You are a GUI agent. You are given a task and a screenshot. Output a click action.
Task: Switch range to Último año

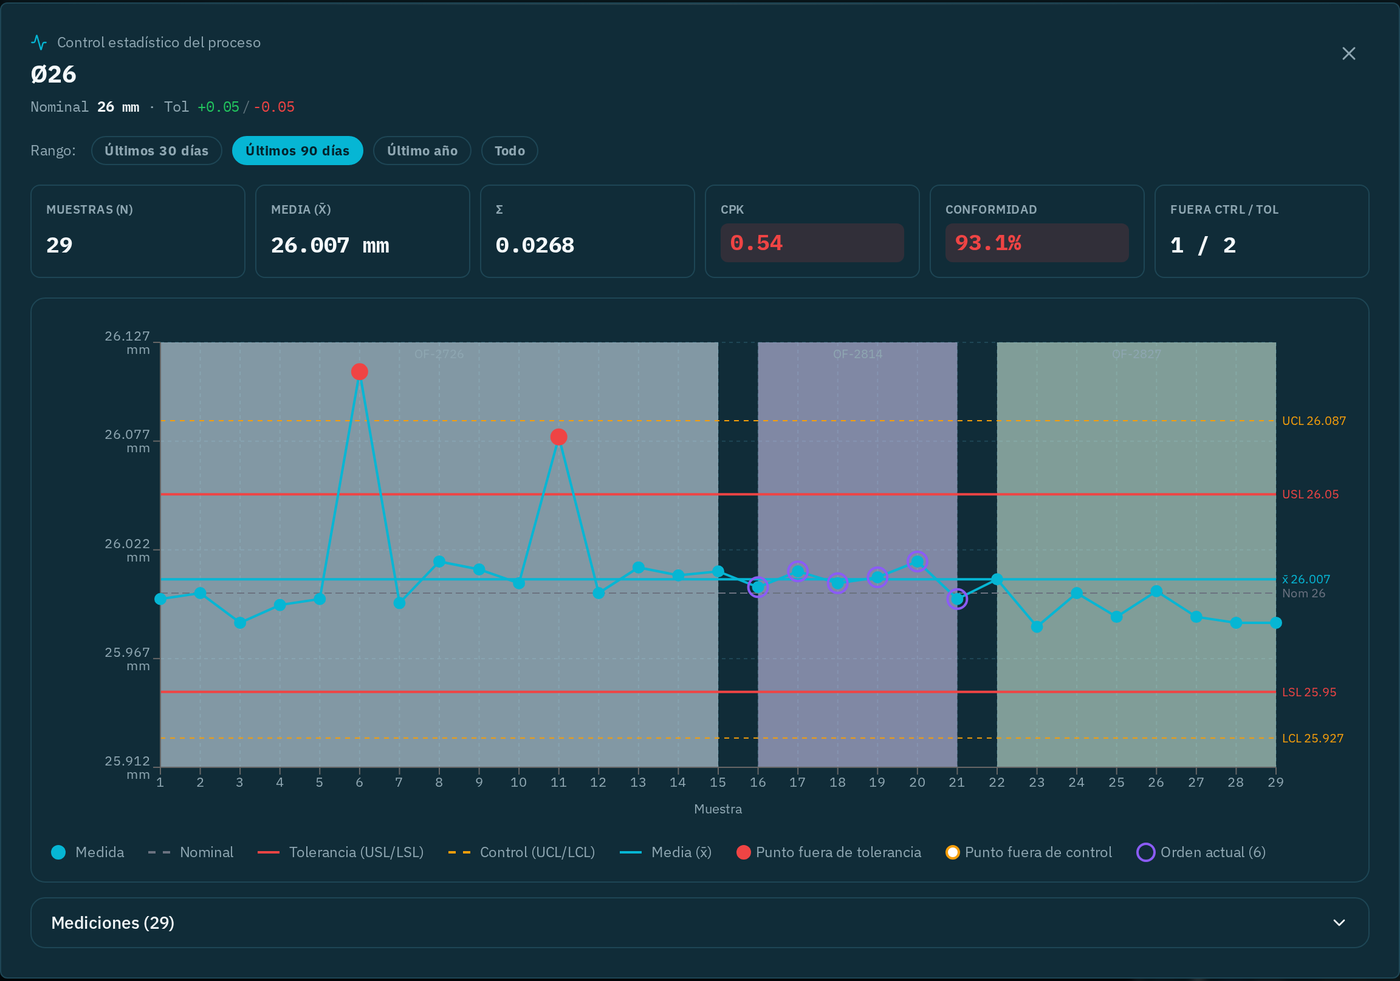click(x=422, y=151)
